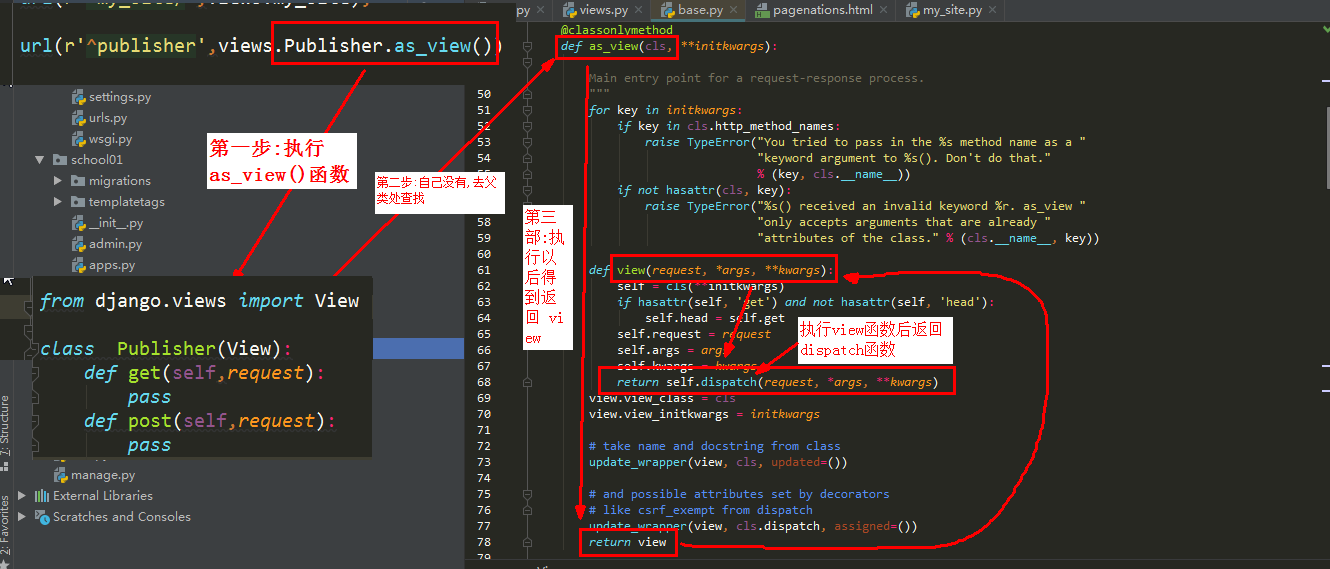The height and width of the screenshot is (569, 1330).
Task: Select wsgi.py in the project tree
Action: (x=110, y=139)
